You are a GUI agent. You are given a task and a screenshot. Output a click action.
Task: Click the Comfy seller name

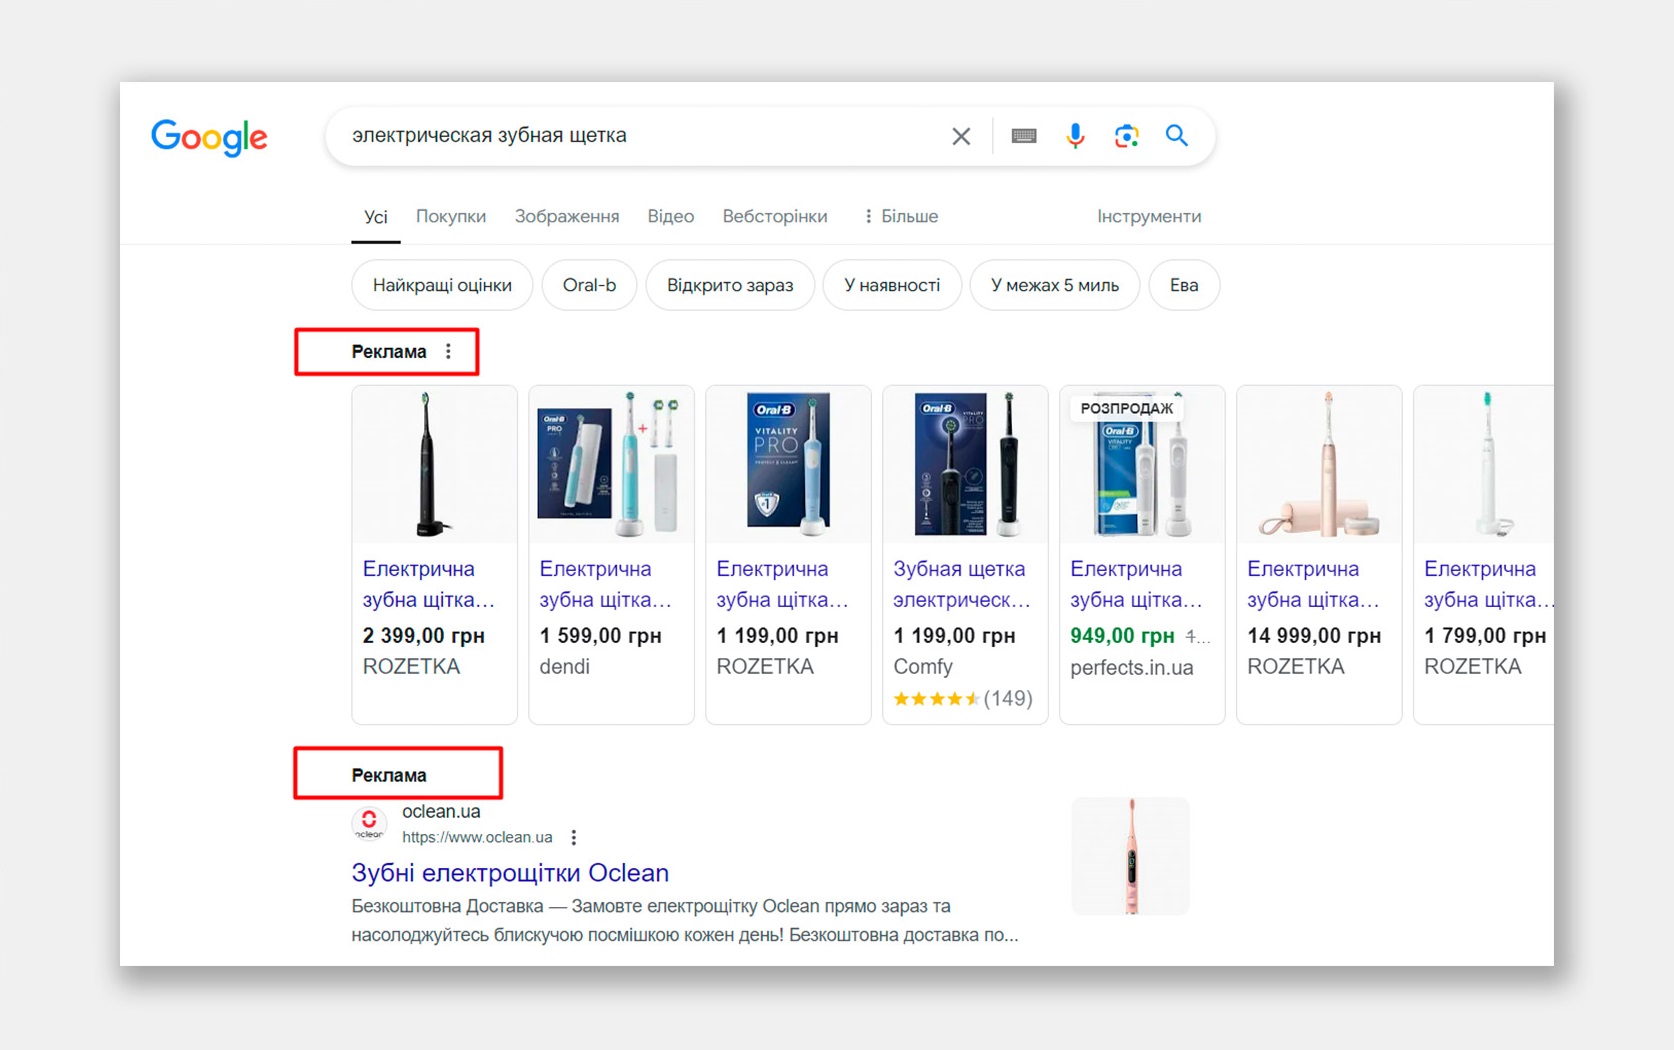[x=923, y=667]
